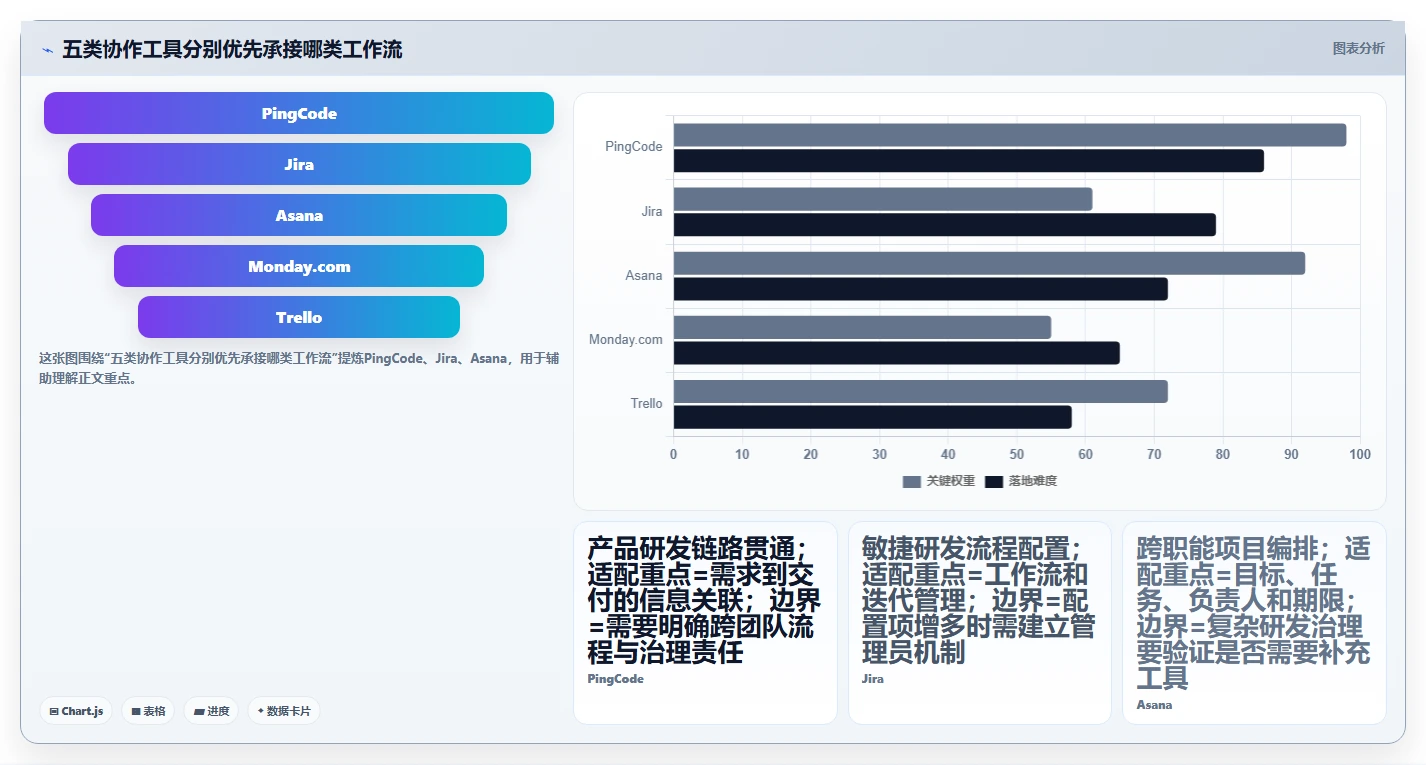The height and width of the screenshot is (765, 1426).
Task: Click the x-axis value 0
Action: coord(673,454)
